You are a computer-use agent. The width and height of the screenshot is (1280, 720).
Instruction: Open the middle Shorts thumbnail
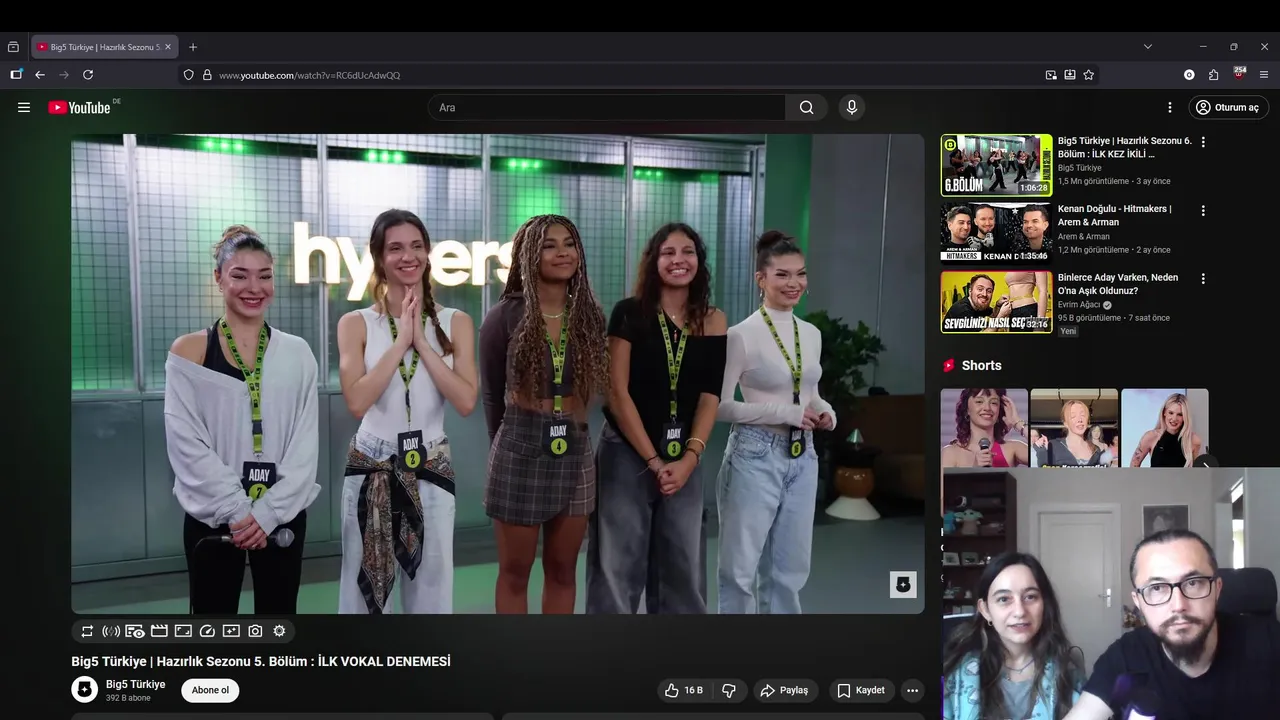pos(1074,428)
